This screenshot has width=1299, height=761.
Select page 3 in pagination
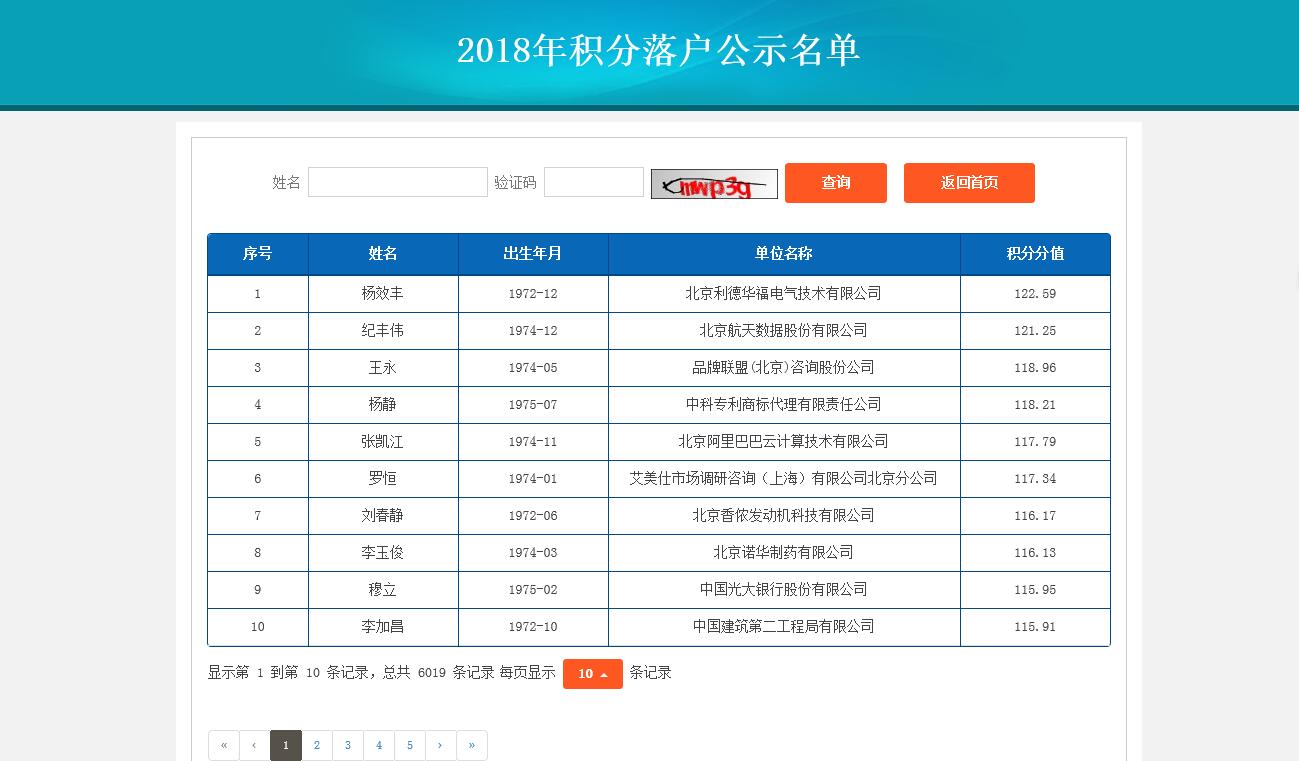point(347,745)
